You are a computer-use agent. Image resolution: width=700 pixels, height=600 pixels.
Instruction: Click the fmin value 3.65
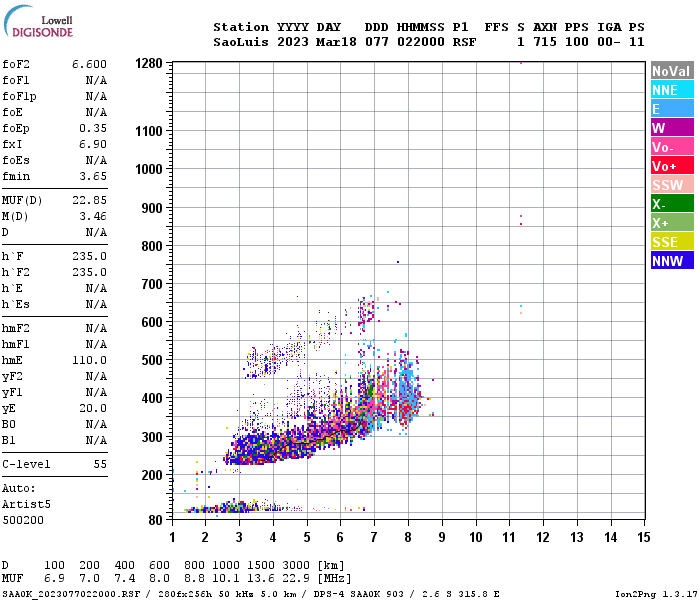(93, 176)
